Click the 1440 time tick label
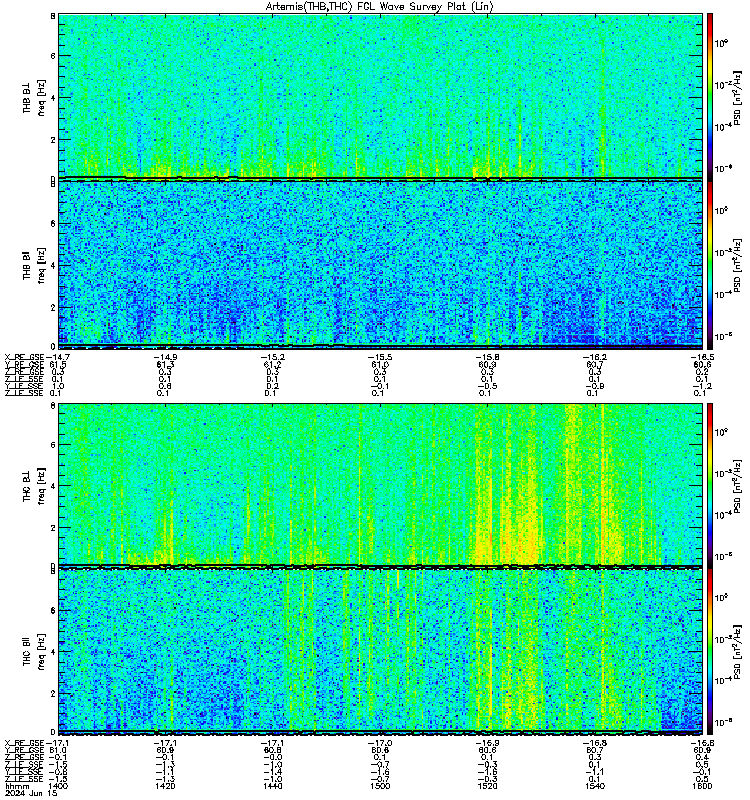Viewport: 750px width, 800px height. pos(272,786)
